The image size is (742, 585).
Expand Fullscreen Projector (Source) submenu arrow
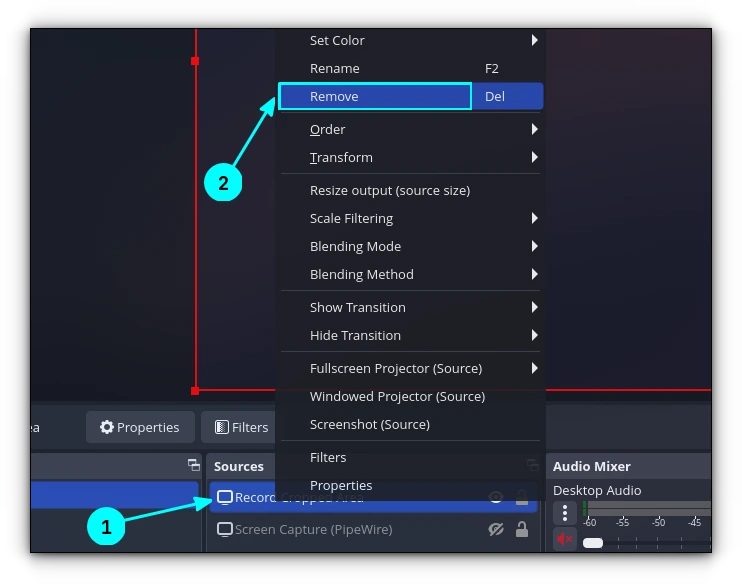click(x=534, y=368)
